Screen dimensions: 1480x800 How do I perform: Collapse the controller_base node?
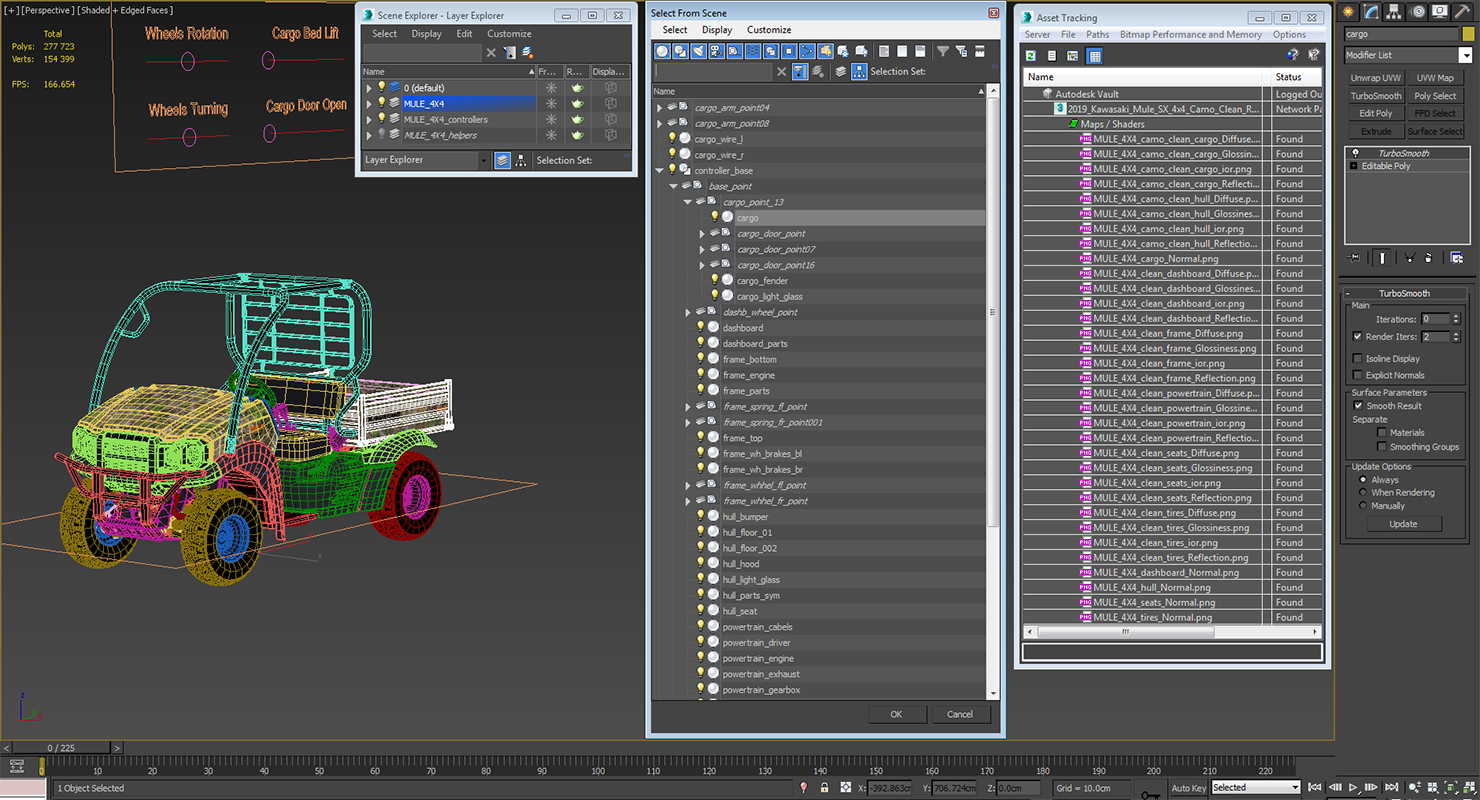(659, 171)
